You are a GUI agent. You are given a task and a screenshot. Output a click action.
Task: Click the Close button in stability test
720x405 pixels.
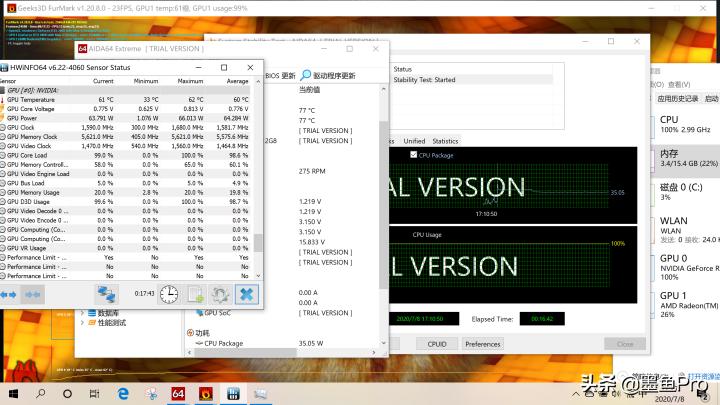tap(625, 344)
